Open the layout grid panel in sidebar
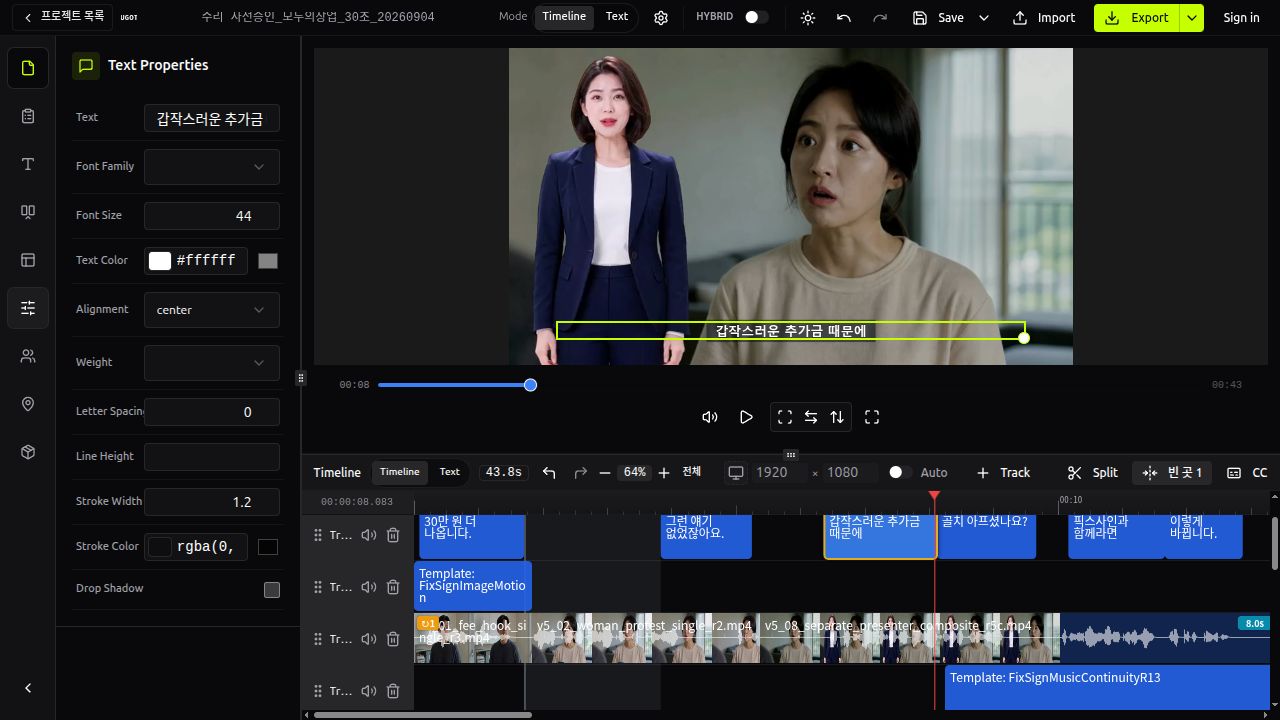 click(28, 260)
